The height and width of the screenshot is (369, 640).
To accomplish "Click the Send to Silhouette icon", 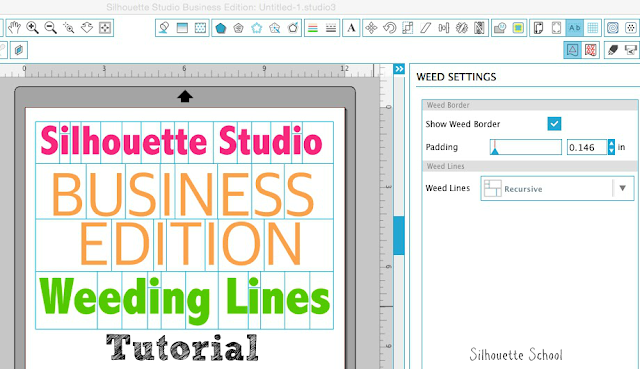I will 631,50.
